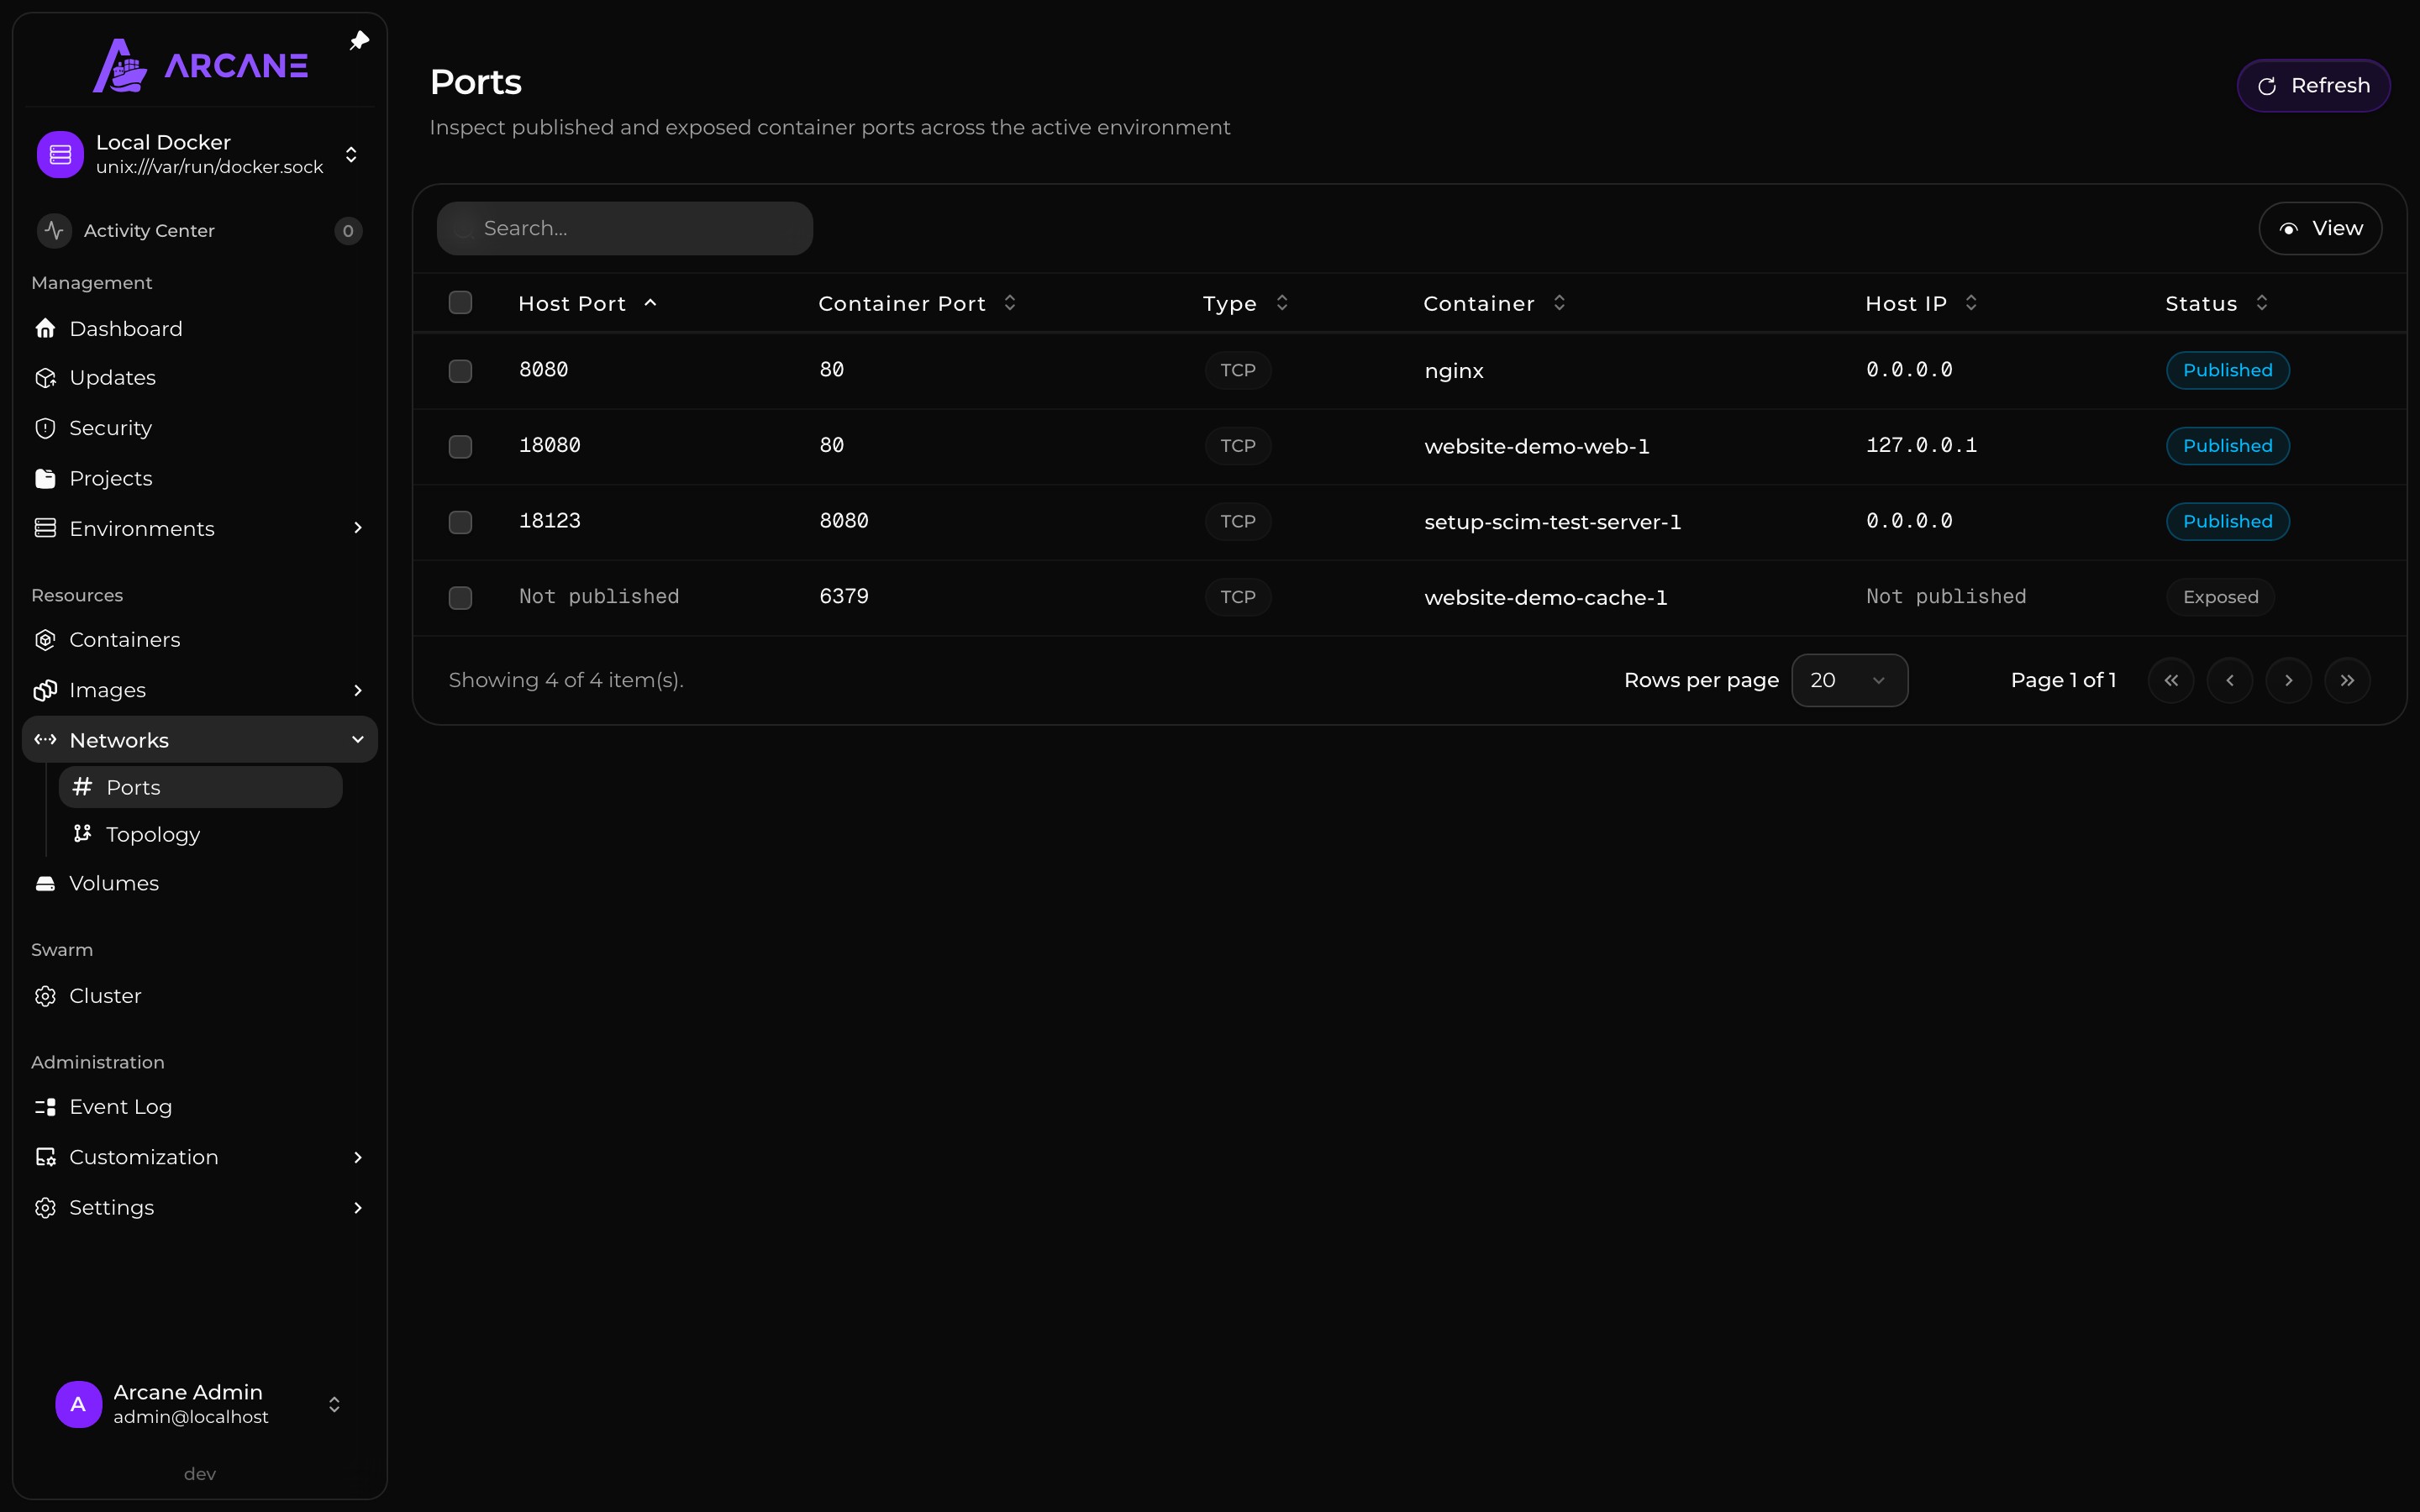The image size is (2420, 1512).
Task: Click the Volumes drive icon
Action: click(x=45, y=883)
